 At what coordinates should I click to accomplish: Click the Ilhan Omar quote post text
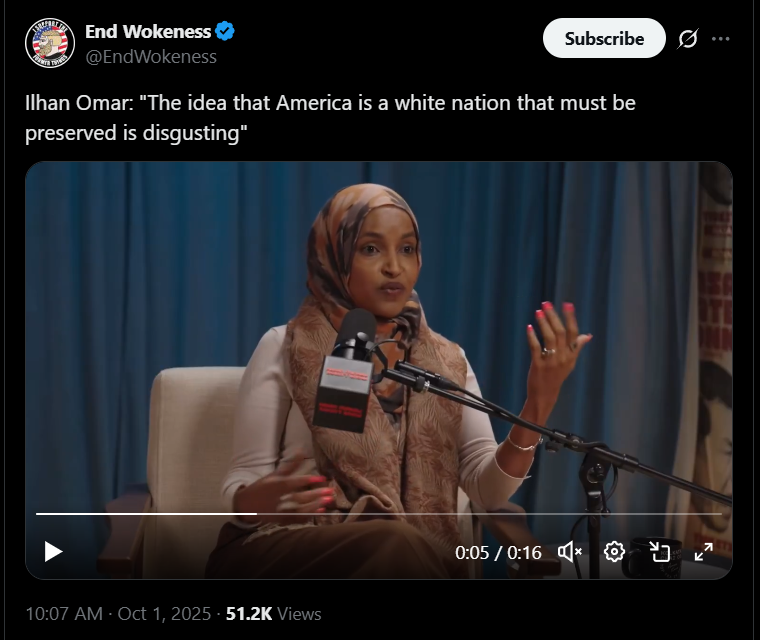330,118
